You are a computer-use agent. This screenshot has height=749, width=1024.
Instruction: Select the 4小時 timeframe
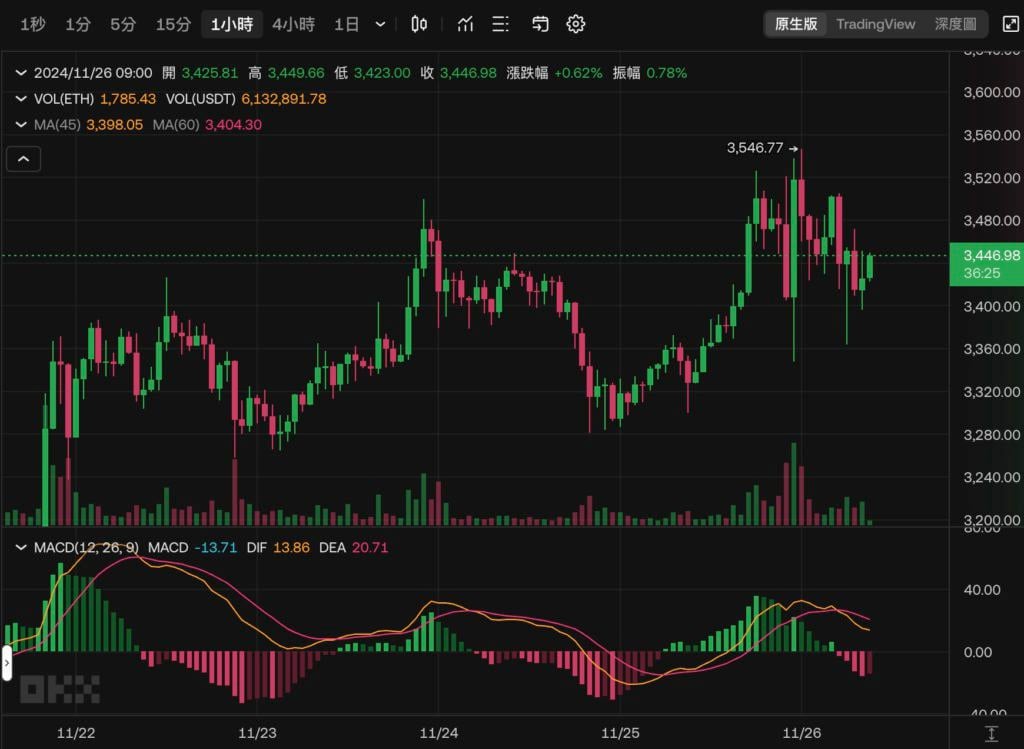(293, 24)
